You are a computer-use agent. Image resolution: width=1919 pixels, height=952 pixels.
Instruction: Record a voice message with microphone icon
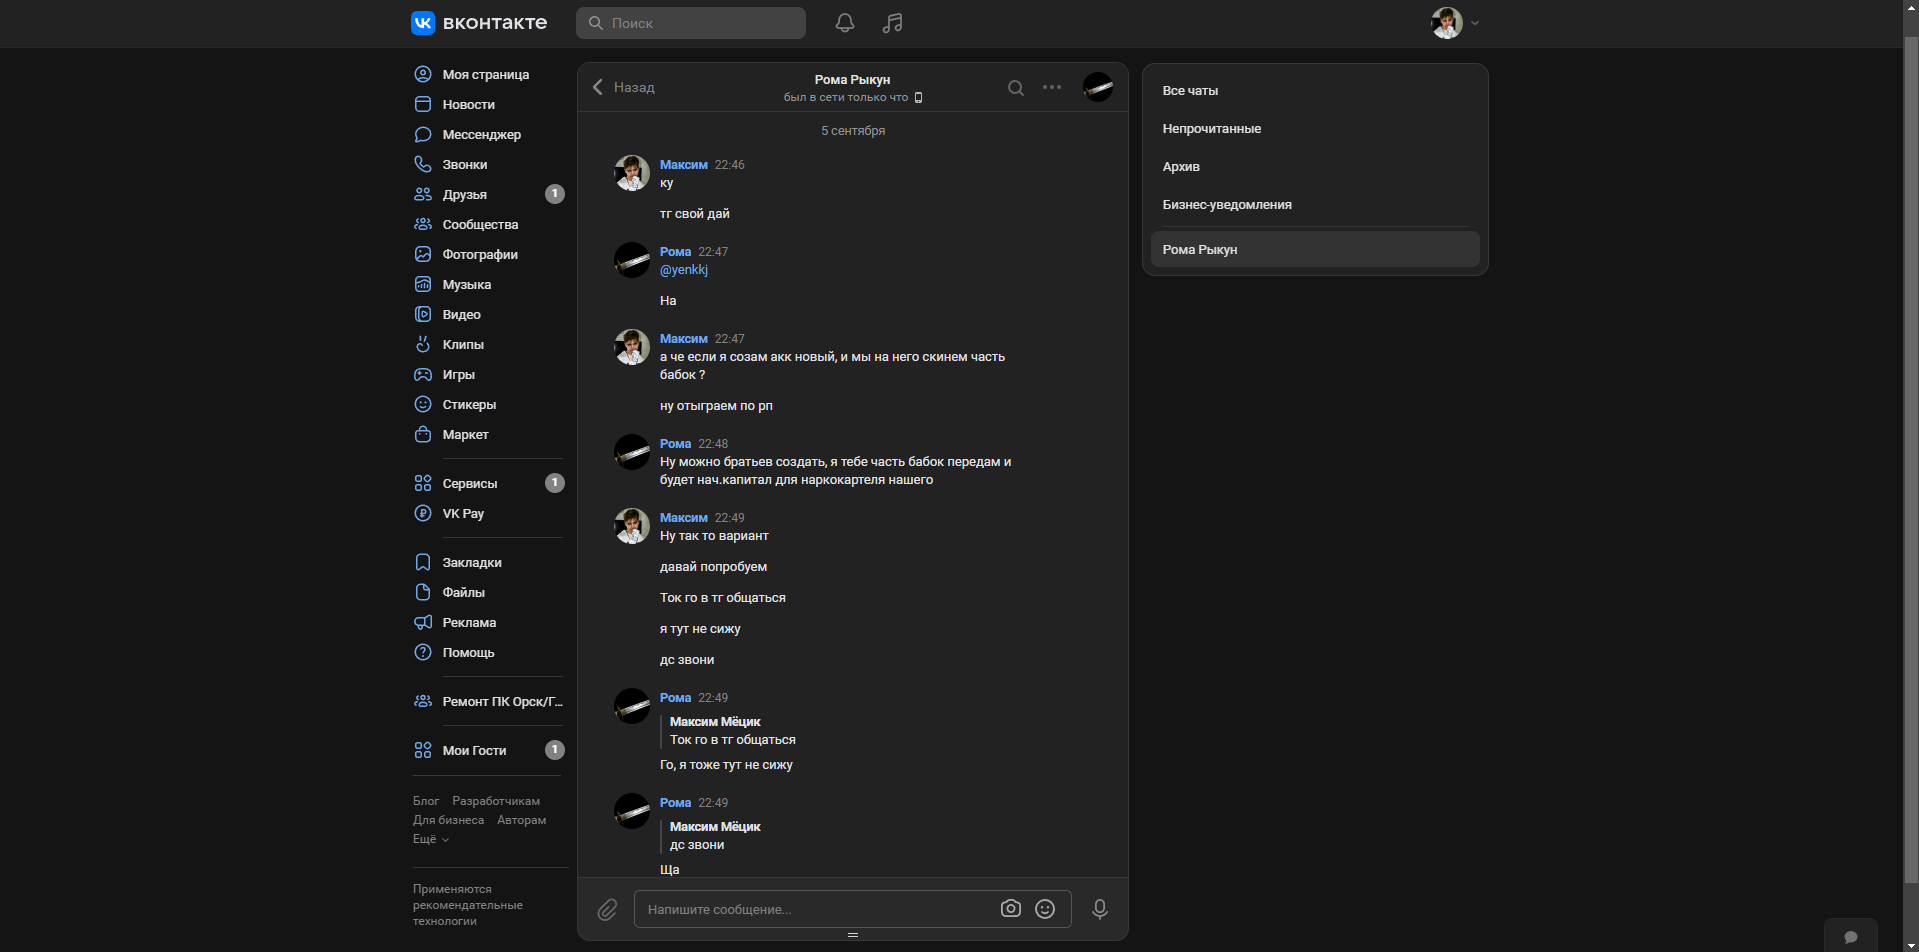tap(1099, 909)
